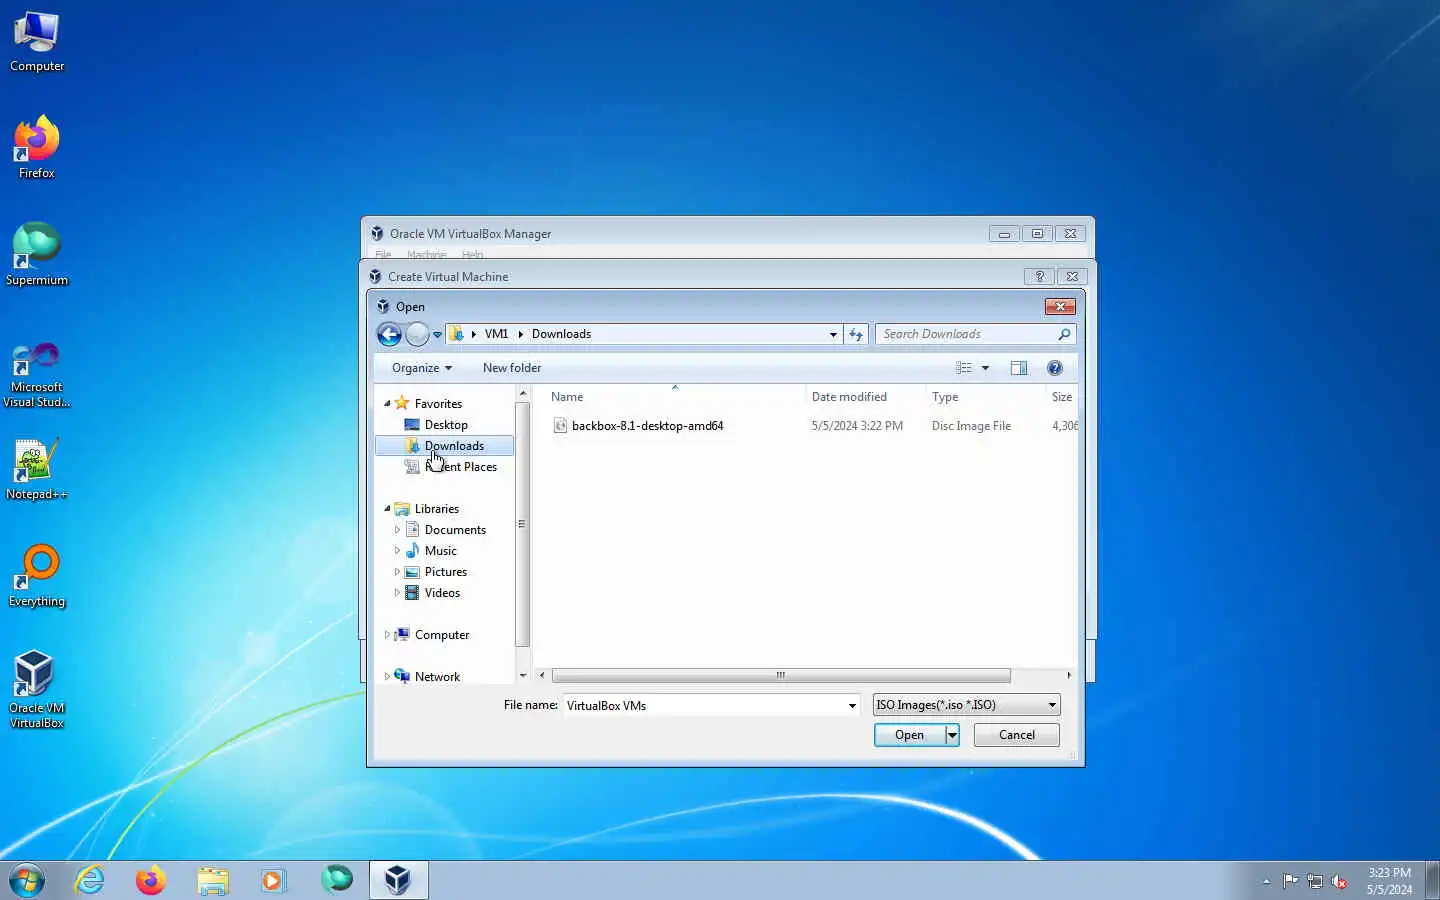
Task: Click Create Virtual Machine help button
Action: point(1039,277)
